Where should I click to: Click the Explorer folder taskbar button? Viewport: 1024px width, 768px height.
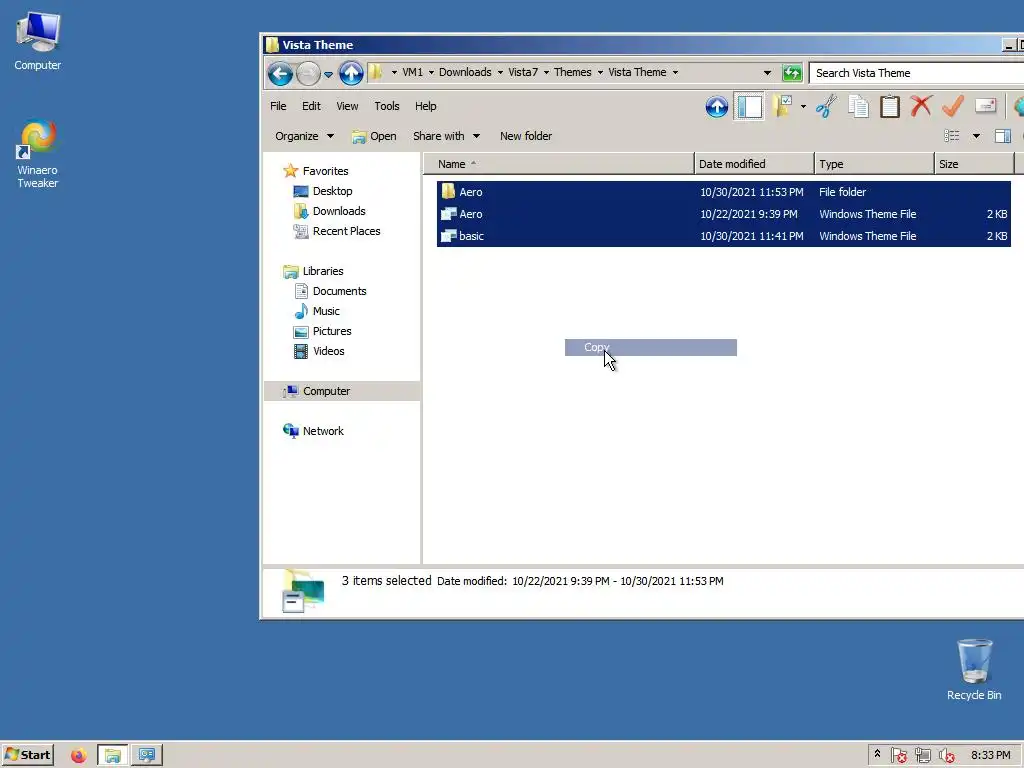tap(112, 756)
